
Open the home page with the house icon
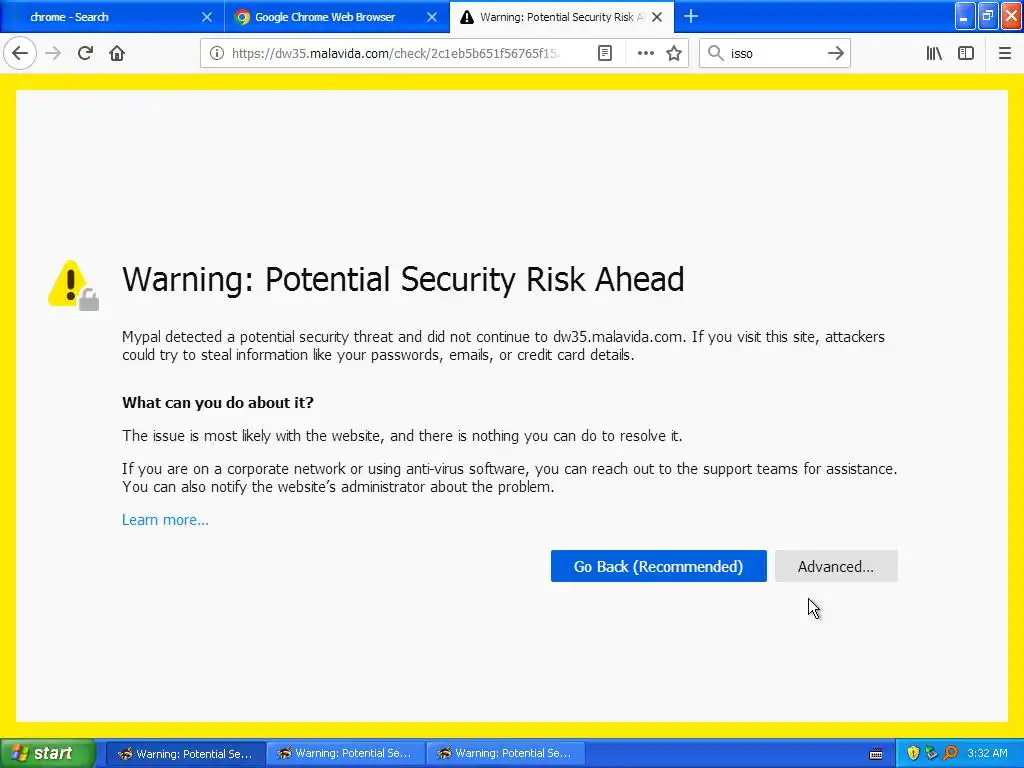pyautogui.click(x=117, y=53)
